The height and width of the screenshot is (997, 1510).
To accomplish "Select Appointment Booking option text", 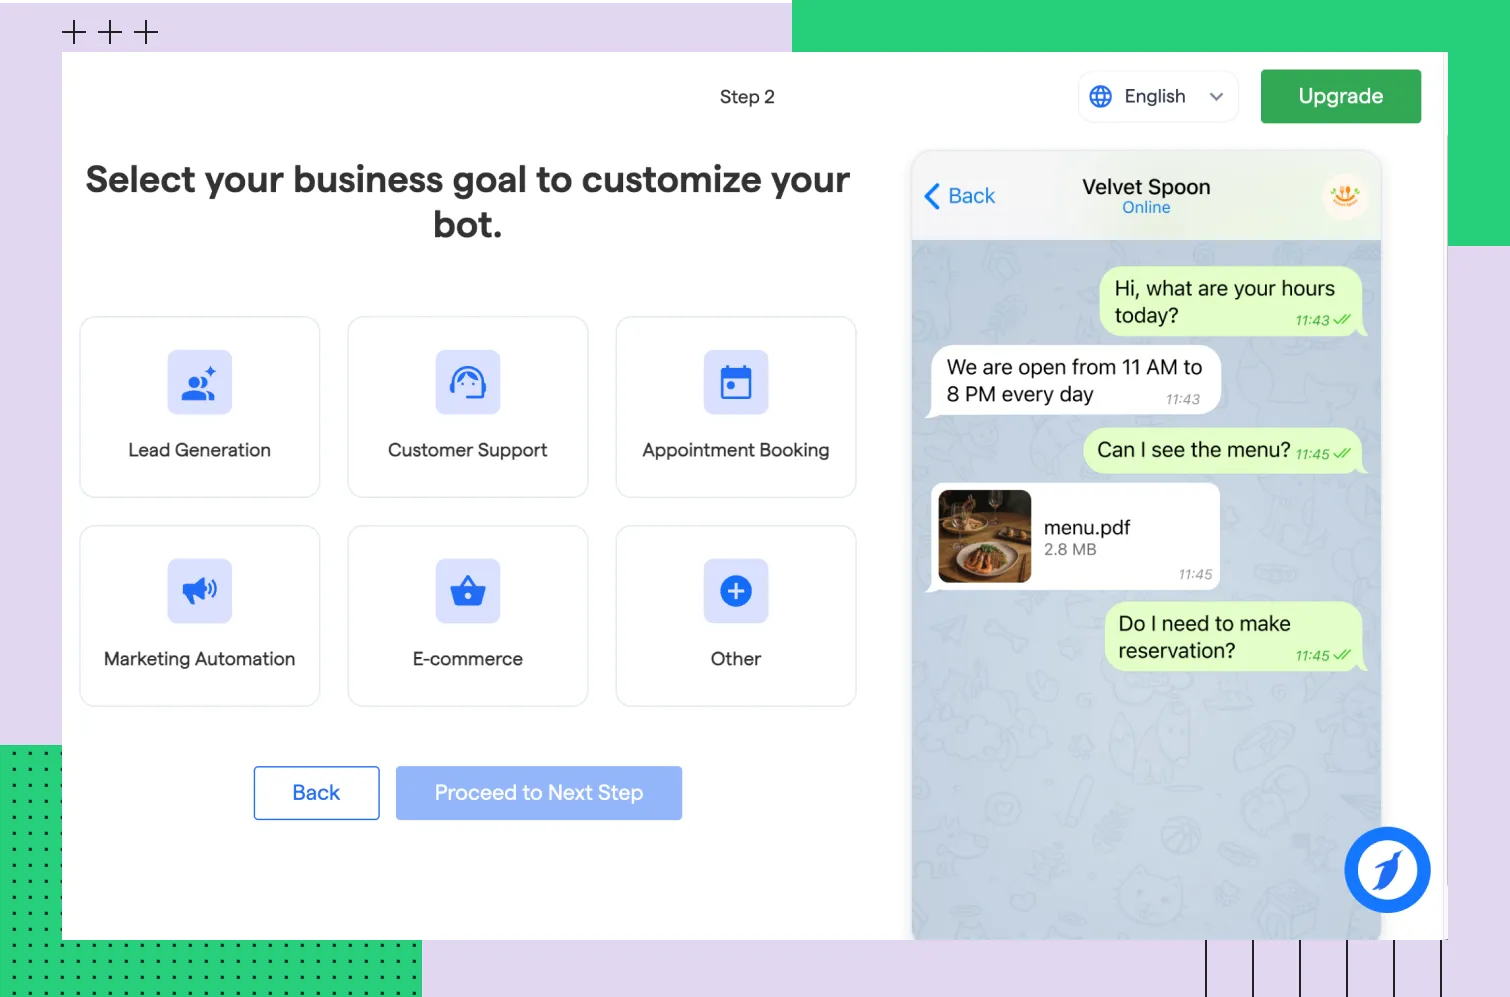I will tap(735, 450).
